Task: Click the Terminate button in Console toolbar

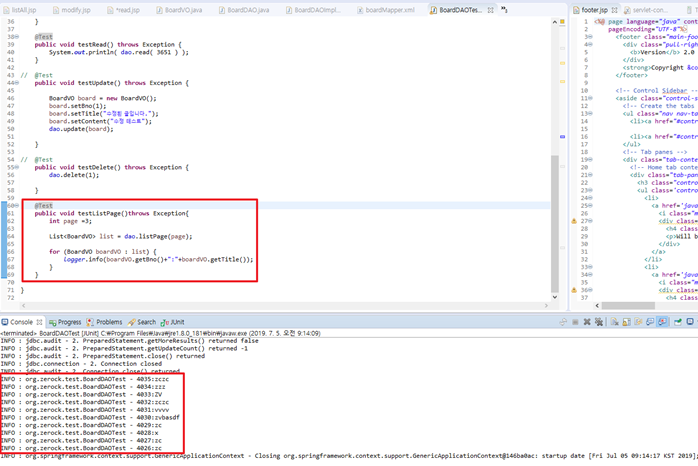Action: [x=575, y=322]
